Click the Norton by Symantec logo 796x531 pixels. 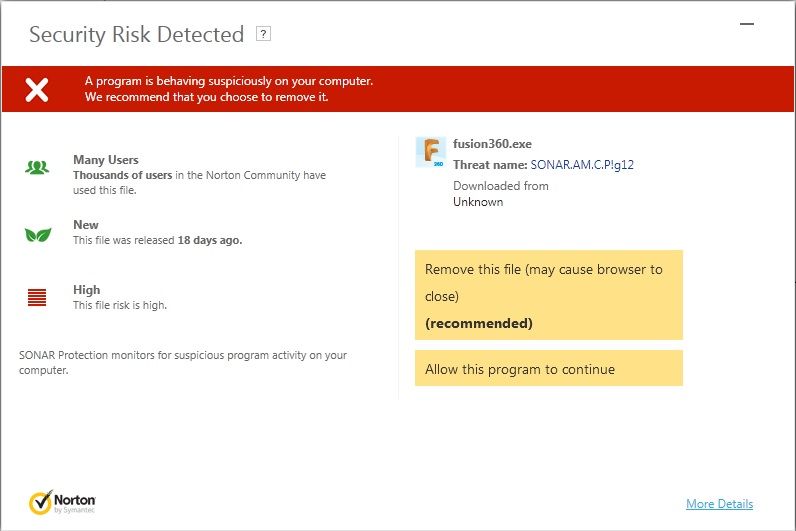[x=63, y=501]
